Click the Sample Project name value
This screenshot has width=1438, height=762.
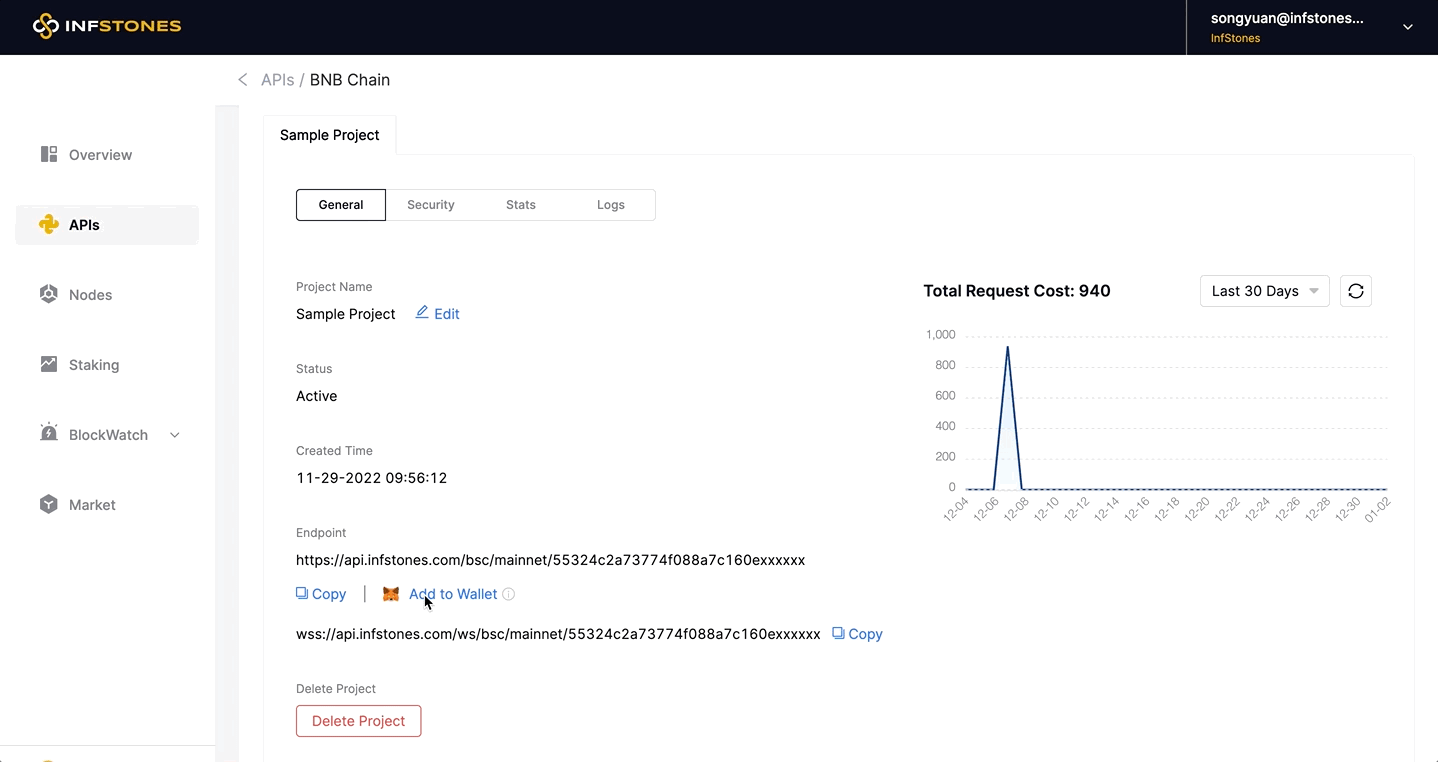click(346, 314)
